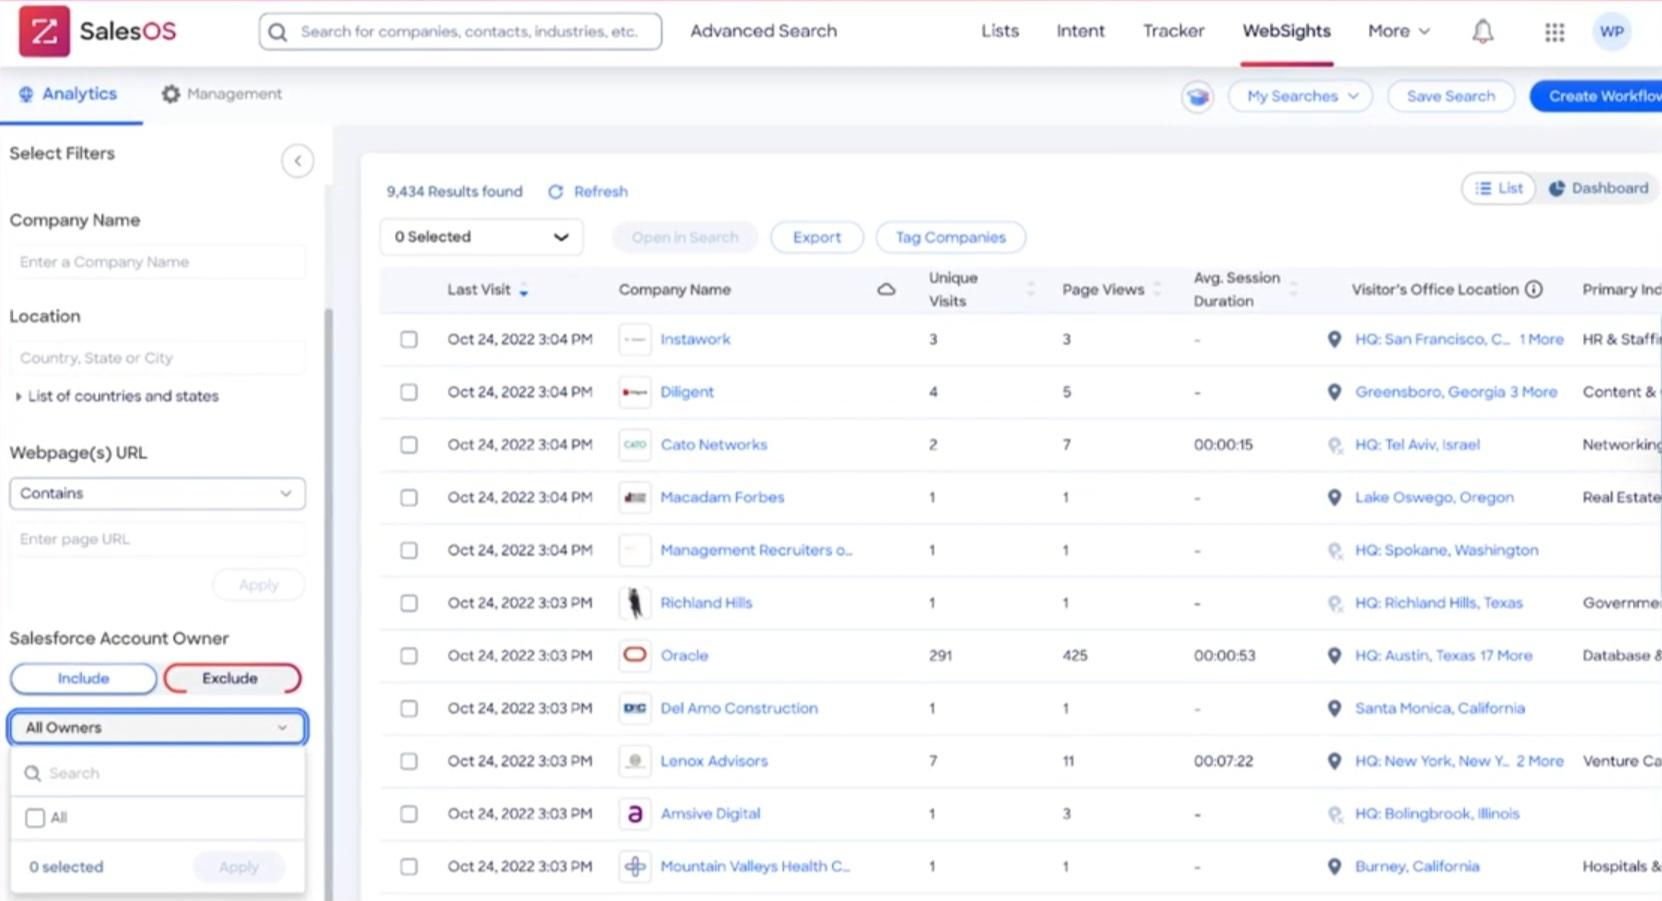The width and height of the screenshot is (1662, 901).
Task: Open the notifications bell
Action: [1483, 32]
